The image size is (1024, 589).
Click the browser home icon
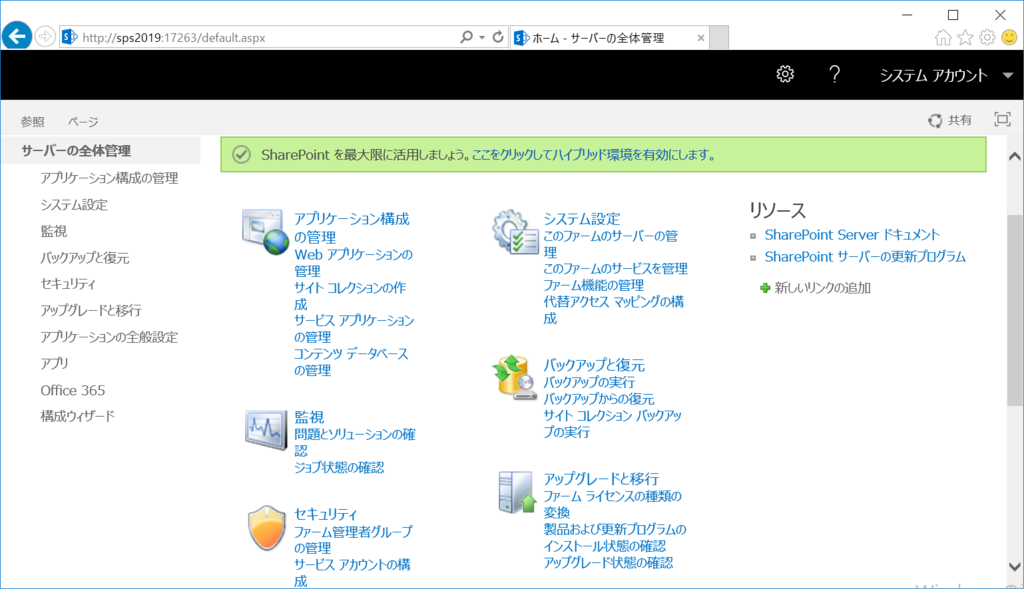[x=943, y=37]
